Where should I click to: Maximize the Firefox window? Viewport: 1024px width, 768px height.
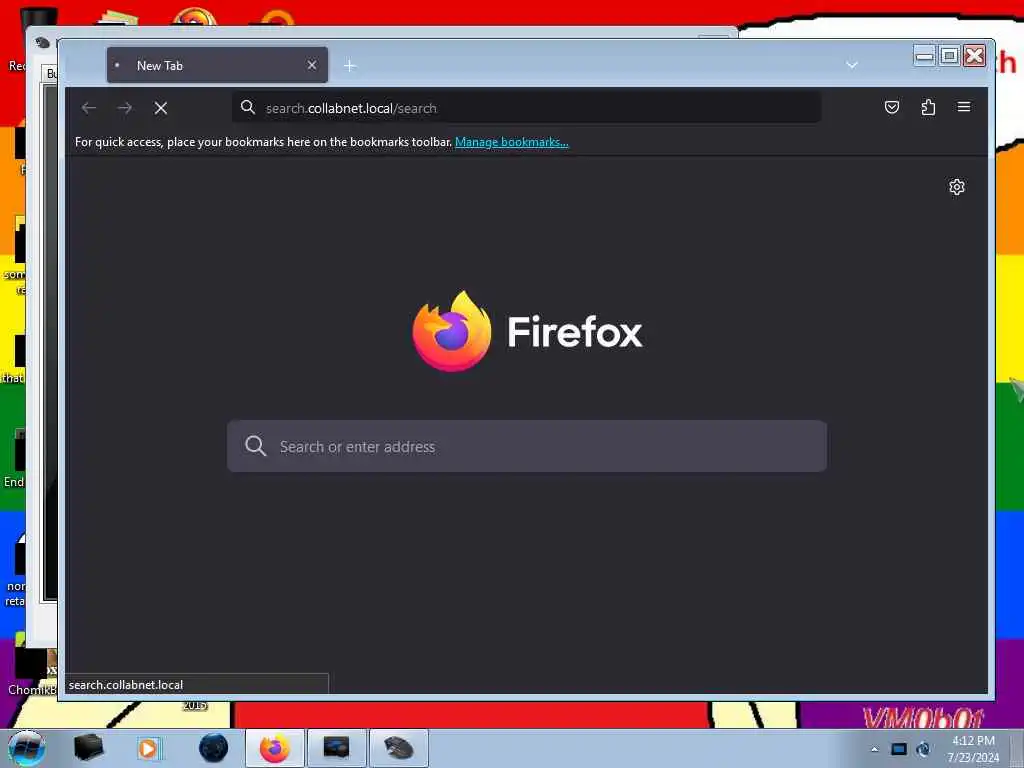coord(950,56)
